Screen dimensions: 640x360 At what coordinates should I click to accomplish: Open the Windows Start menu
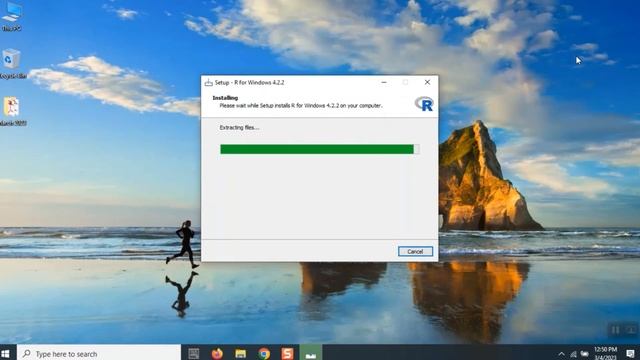tap(6, 353)
